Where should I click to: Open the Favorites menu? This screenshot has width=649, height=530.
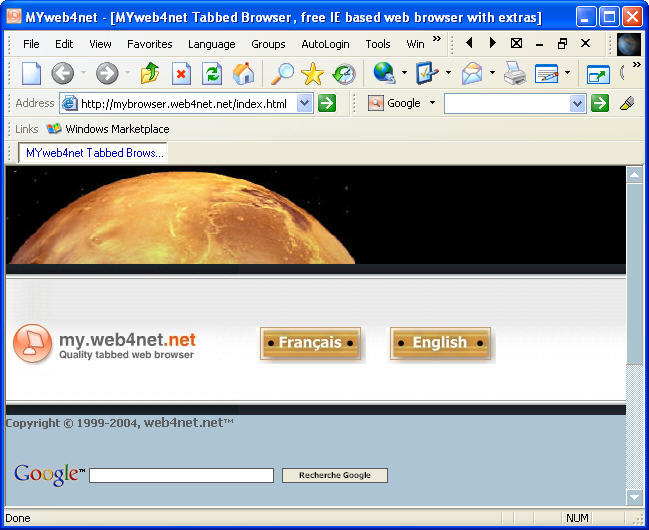point(149,44)
